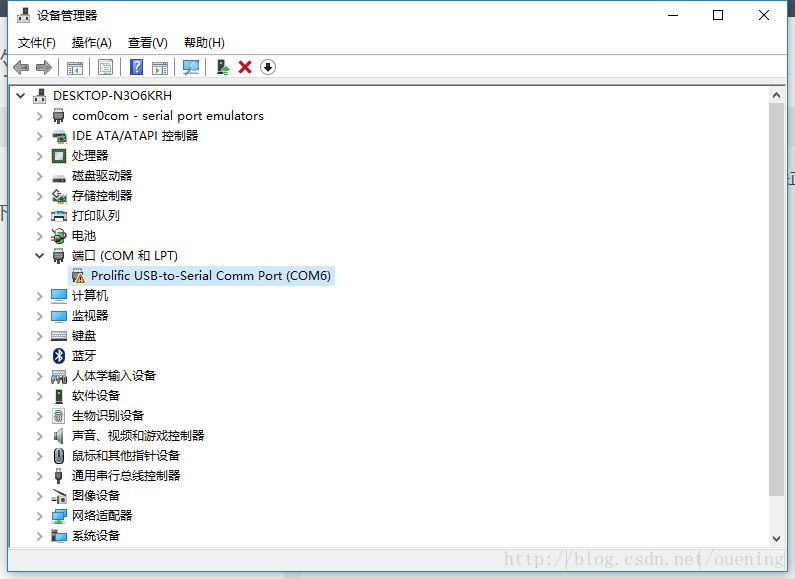Click the scrollbar down arrow
Viewport: 795px width, 579px height.
(x=776, y=538)
